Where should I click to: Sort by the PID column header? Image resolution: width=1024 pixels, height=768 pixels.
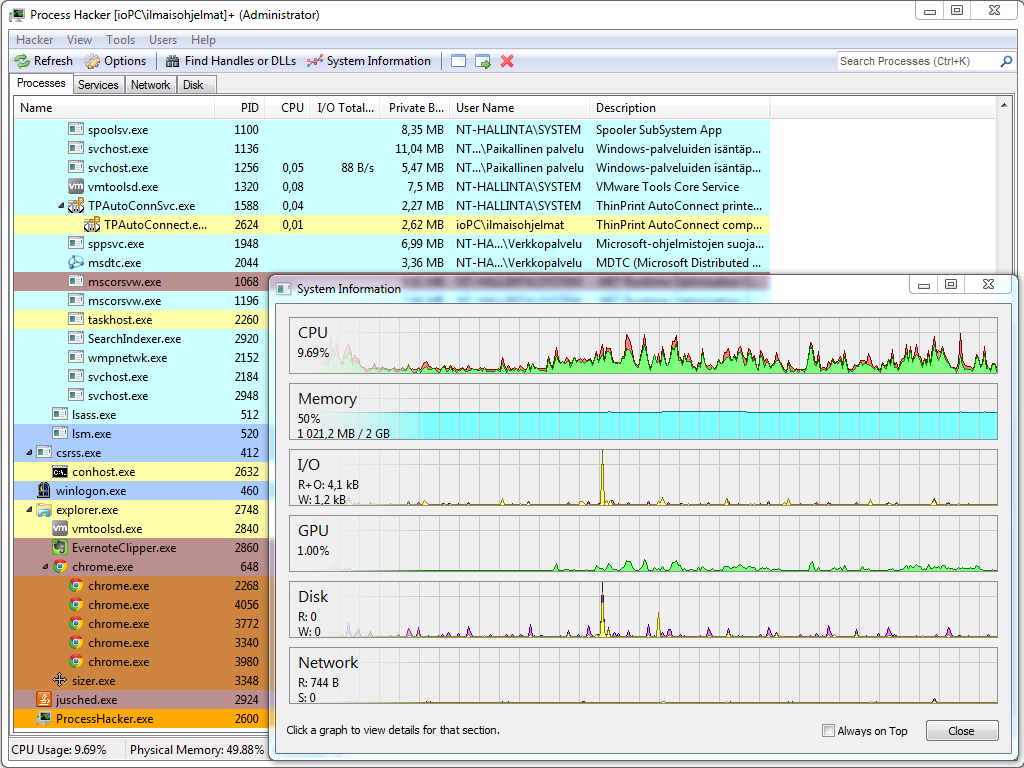tap(239, 108)
